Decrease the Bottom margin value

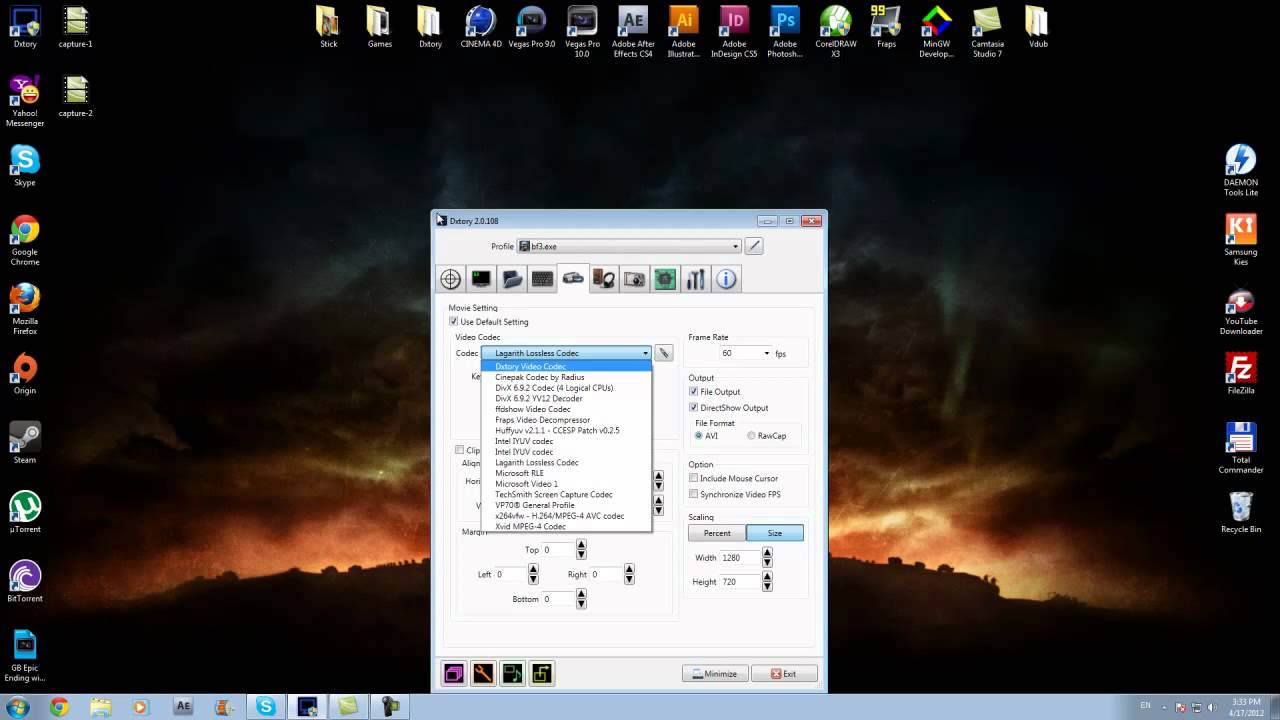(581, 603)
